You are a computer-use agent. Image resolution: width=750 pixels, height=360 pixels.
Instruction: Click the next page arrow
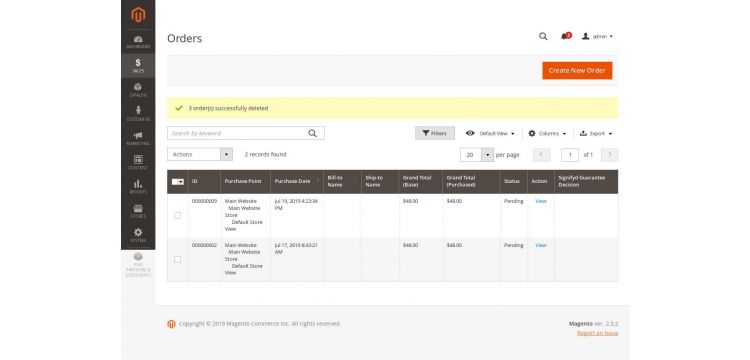pos(609,155)
